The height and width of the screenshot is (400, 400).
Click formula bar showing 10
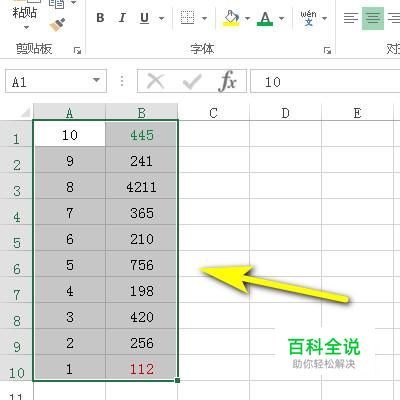(x=325, y=81)
